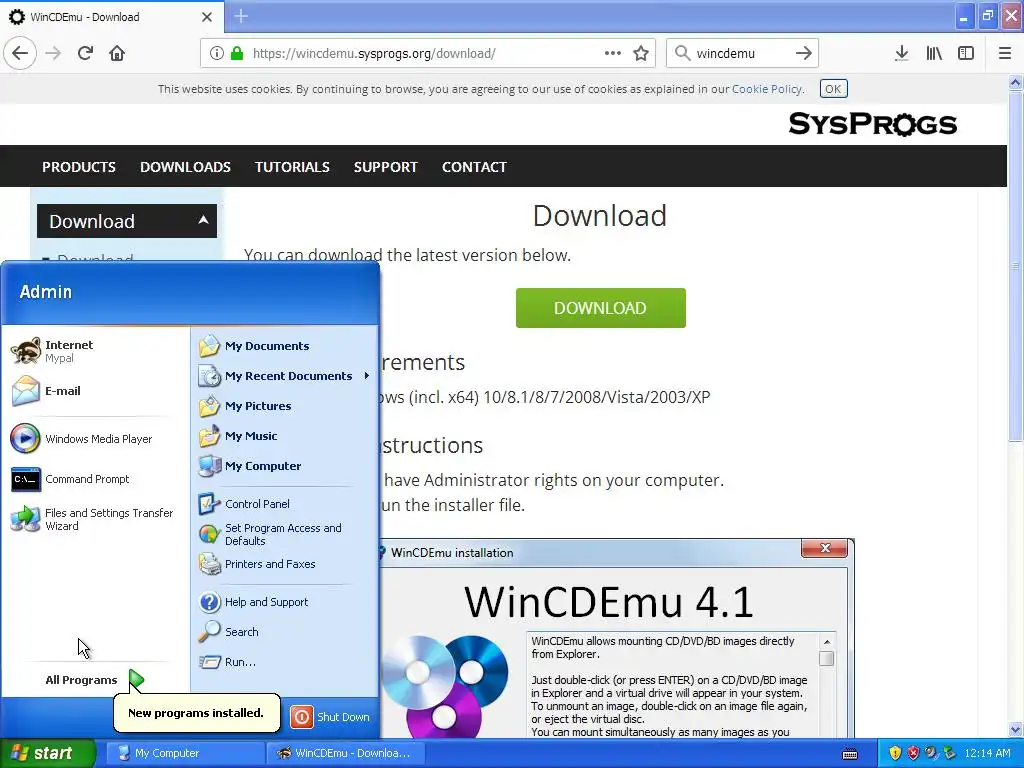Screen dimensions: 1024x768
Task: Go to the browser home page
Action: coord(117,53)
